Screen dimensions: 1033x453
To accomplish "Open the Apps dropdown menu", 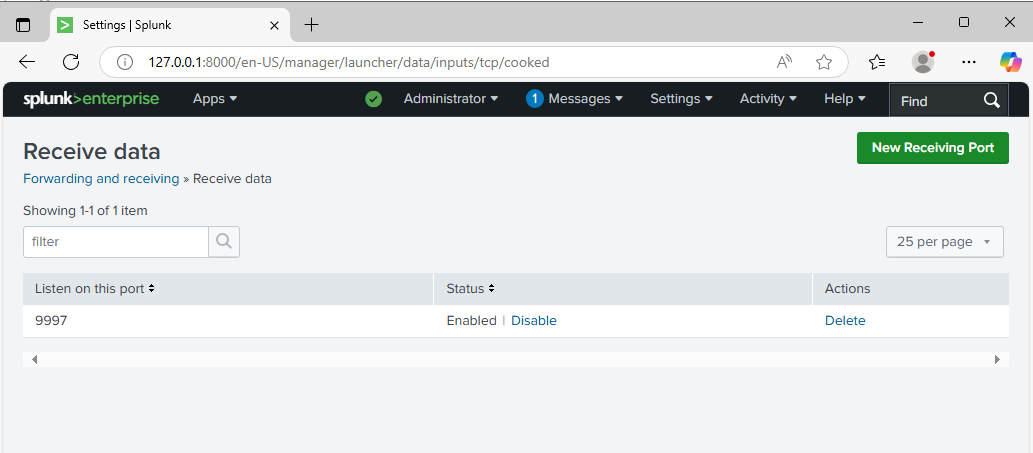I will click(x=215, y=99).
